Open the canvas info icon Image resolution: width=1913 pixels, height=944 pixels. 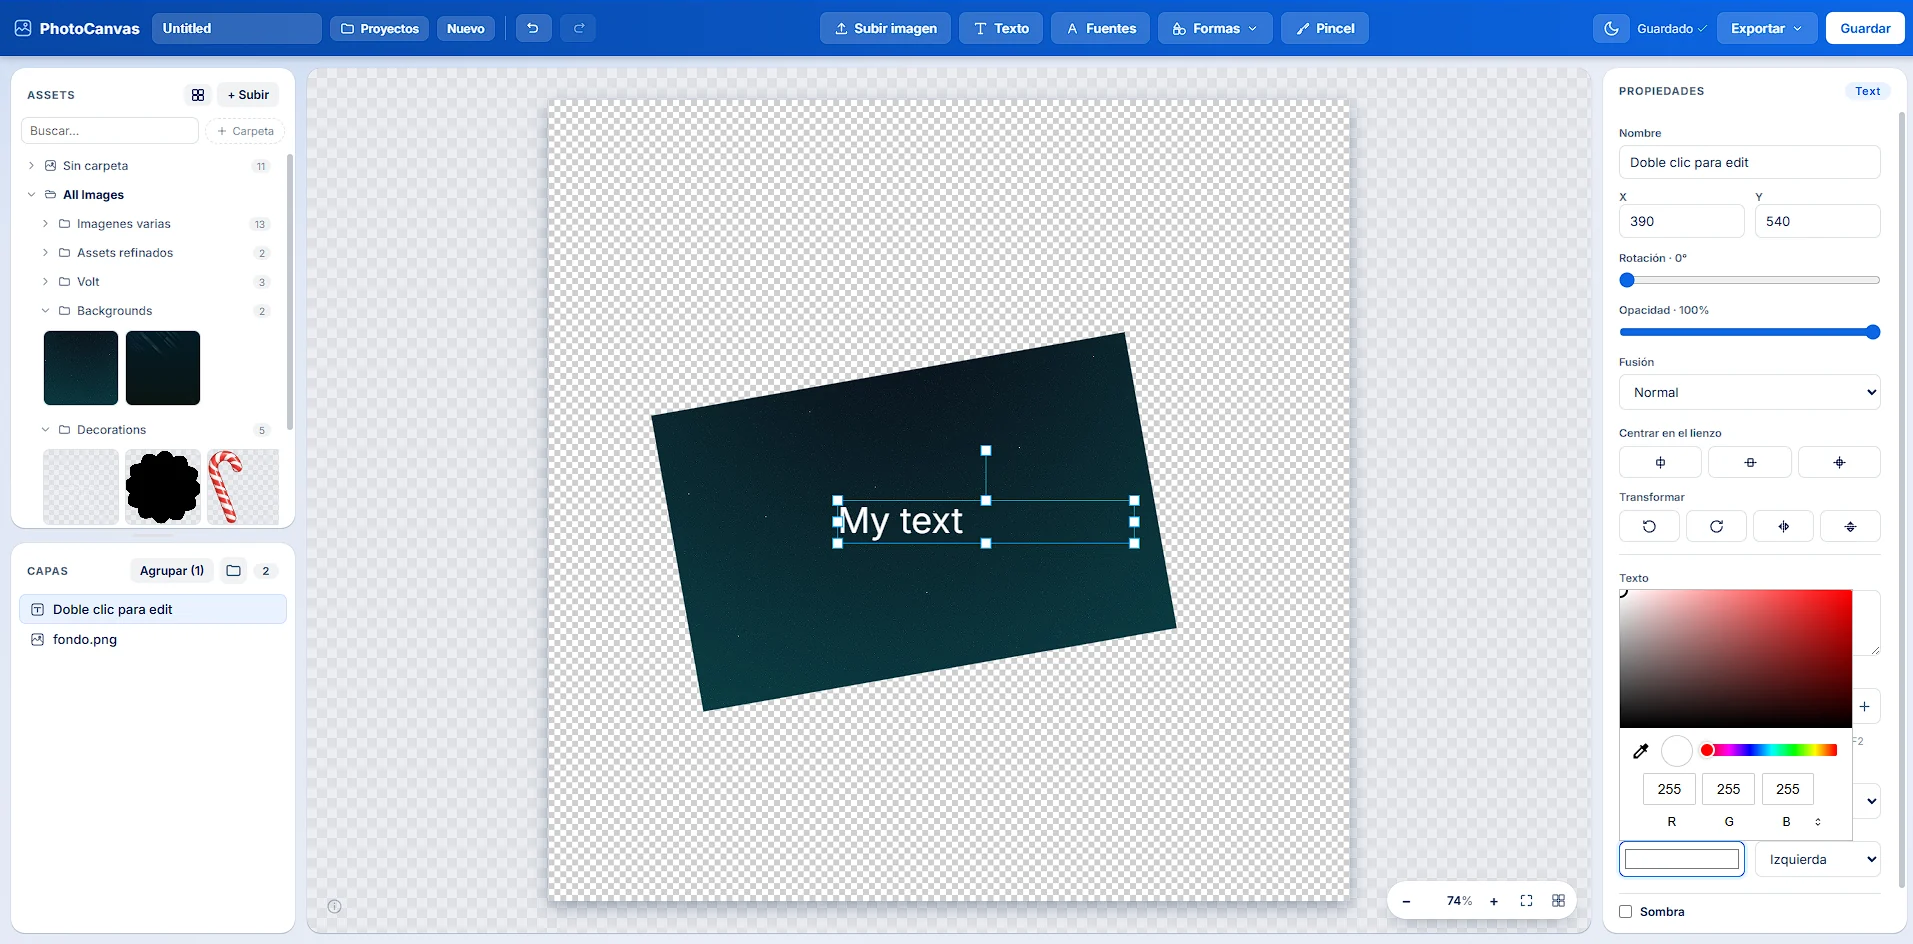(x=335, y=906)
